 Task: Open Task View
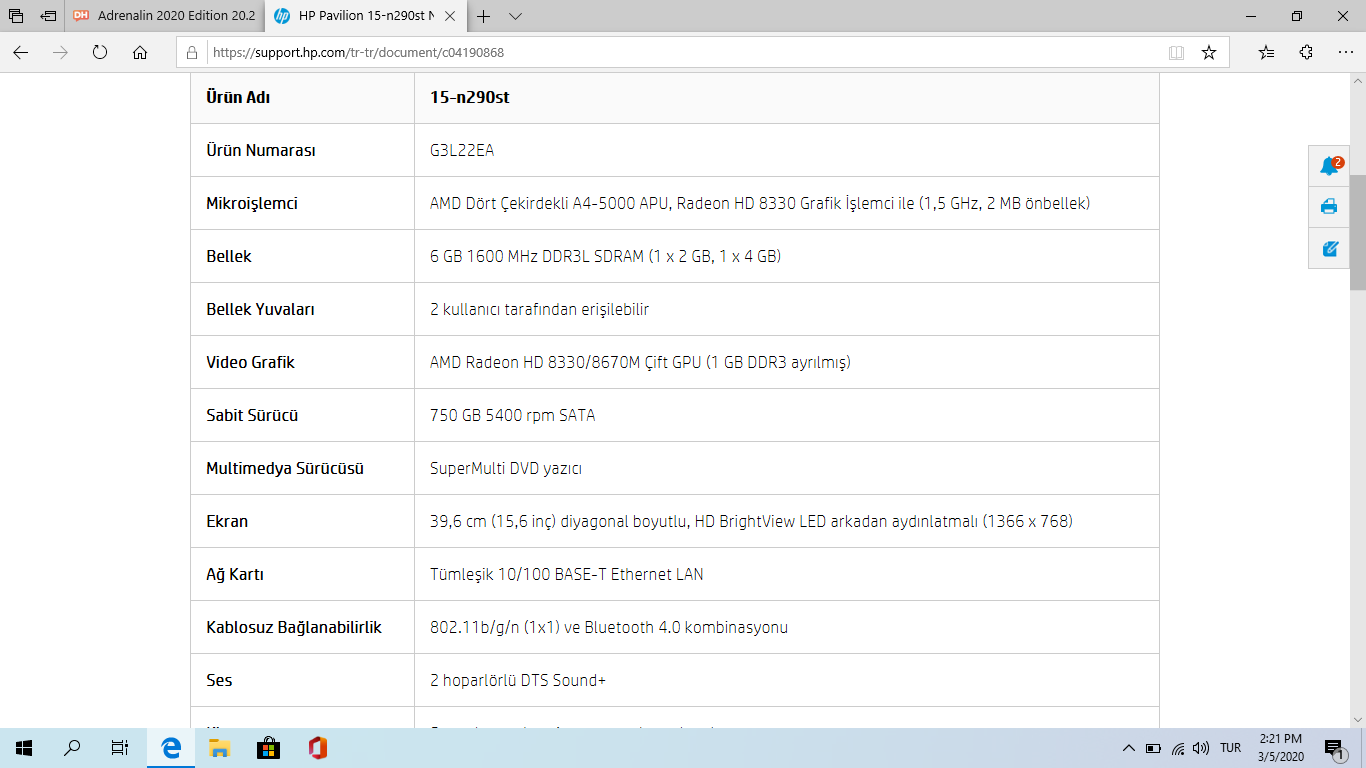click(x=120, y=747)
